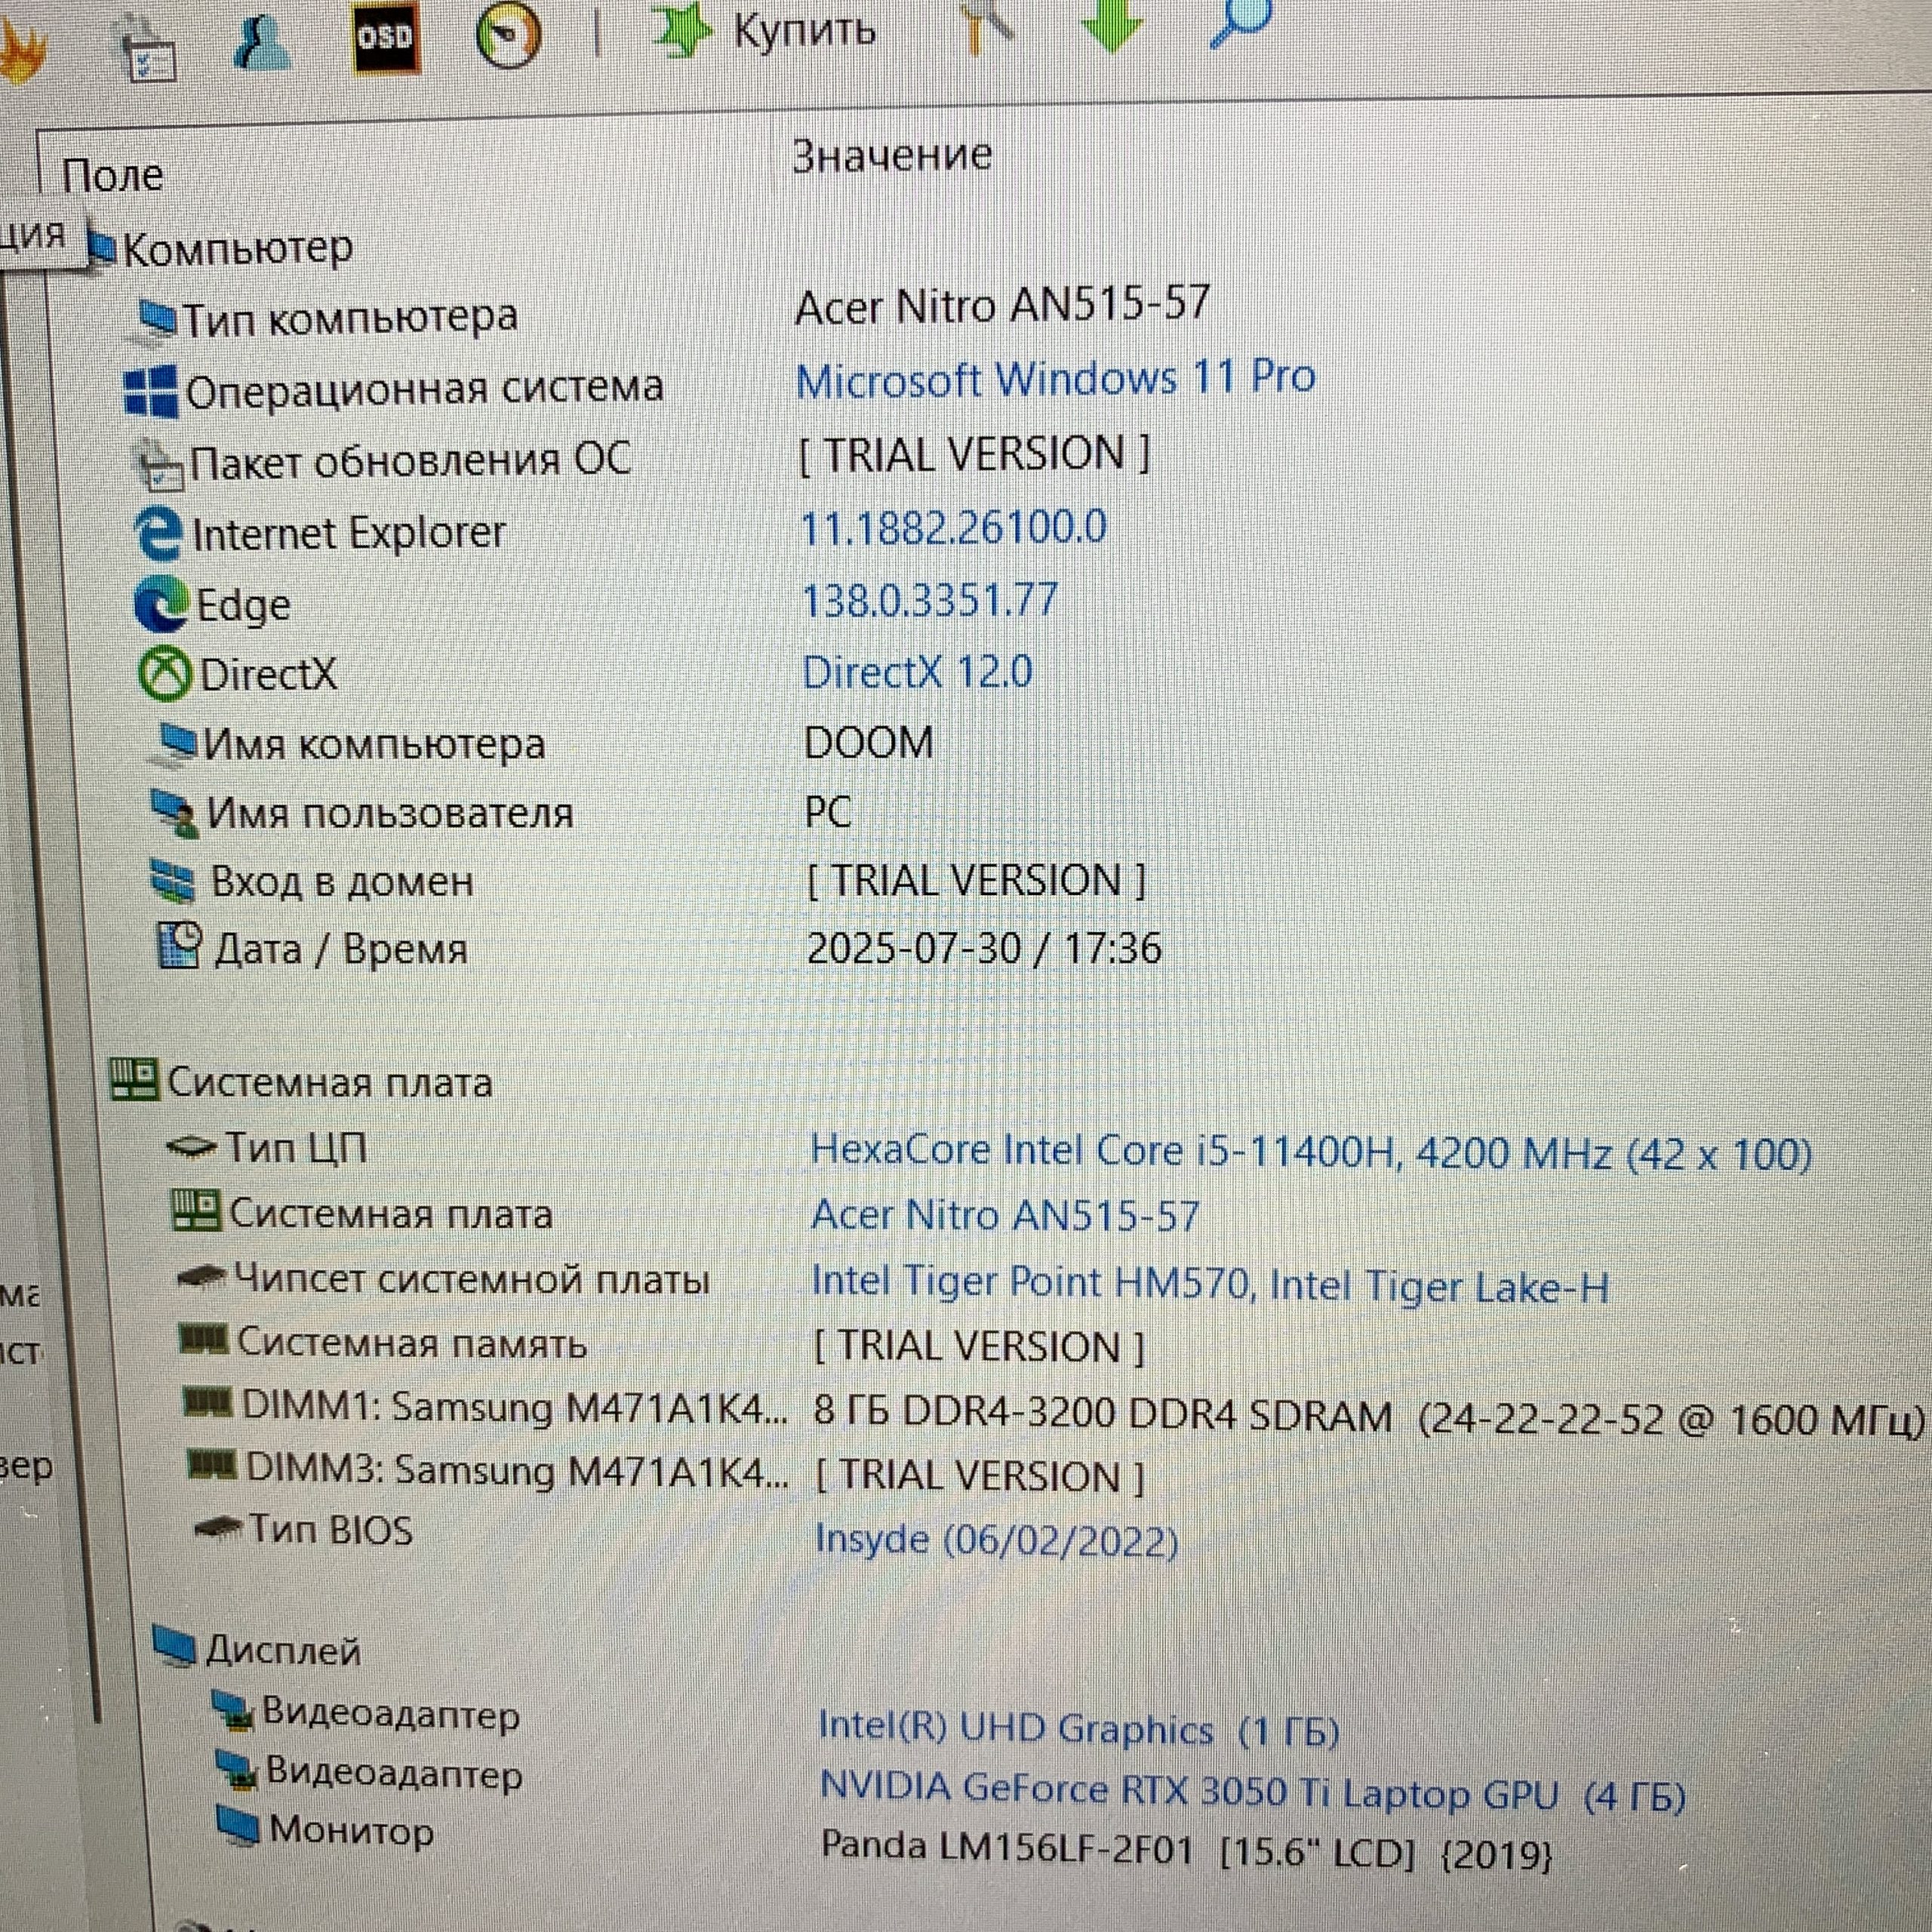Select the Тип BIOS row
Image resolution: width=1932 pixels, height=1932 pixels.
click(x=330, y=1531)
